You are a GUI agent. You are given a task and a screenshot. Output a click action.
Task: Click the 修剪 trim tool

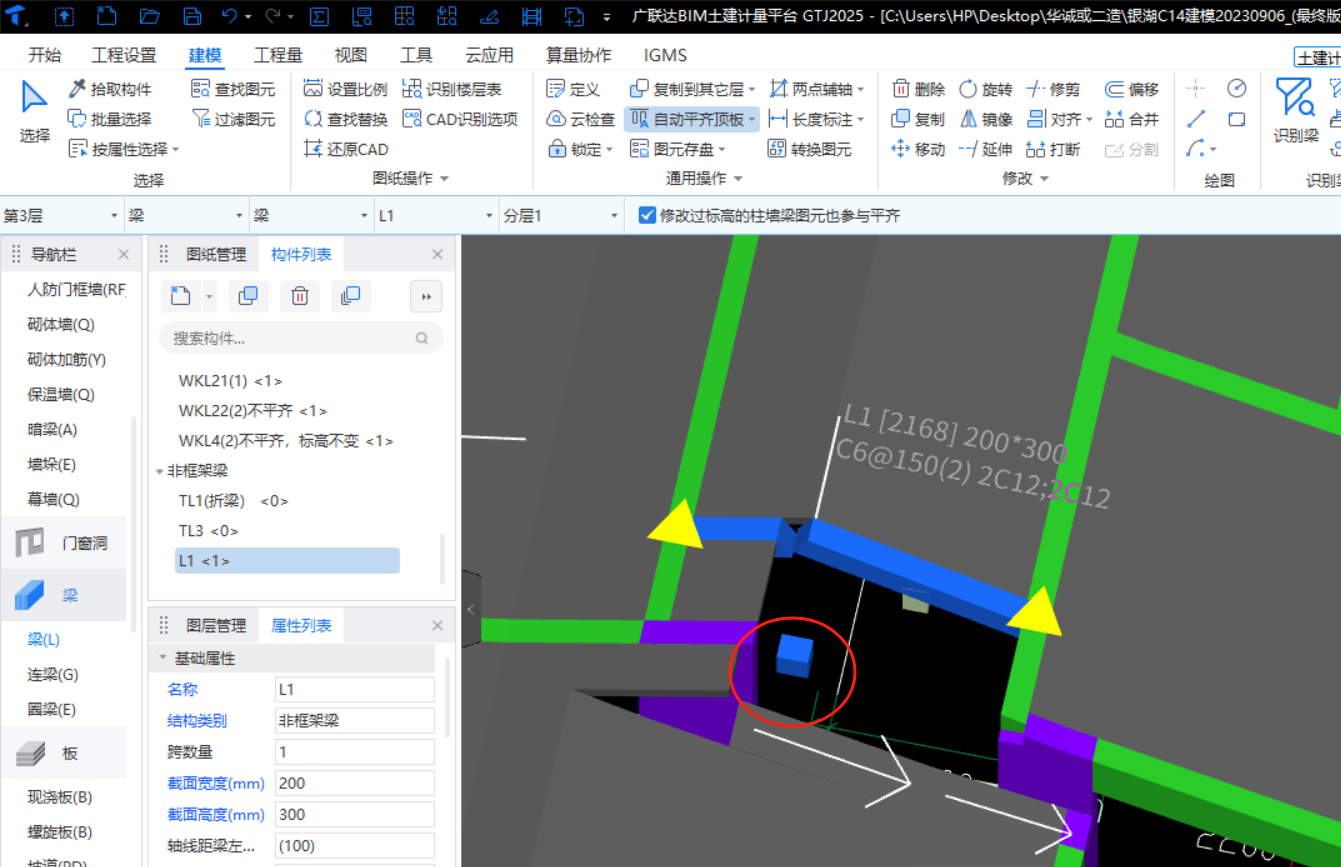[1053, 89]
